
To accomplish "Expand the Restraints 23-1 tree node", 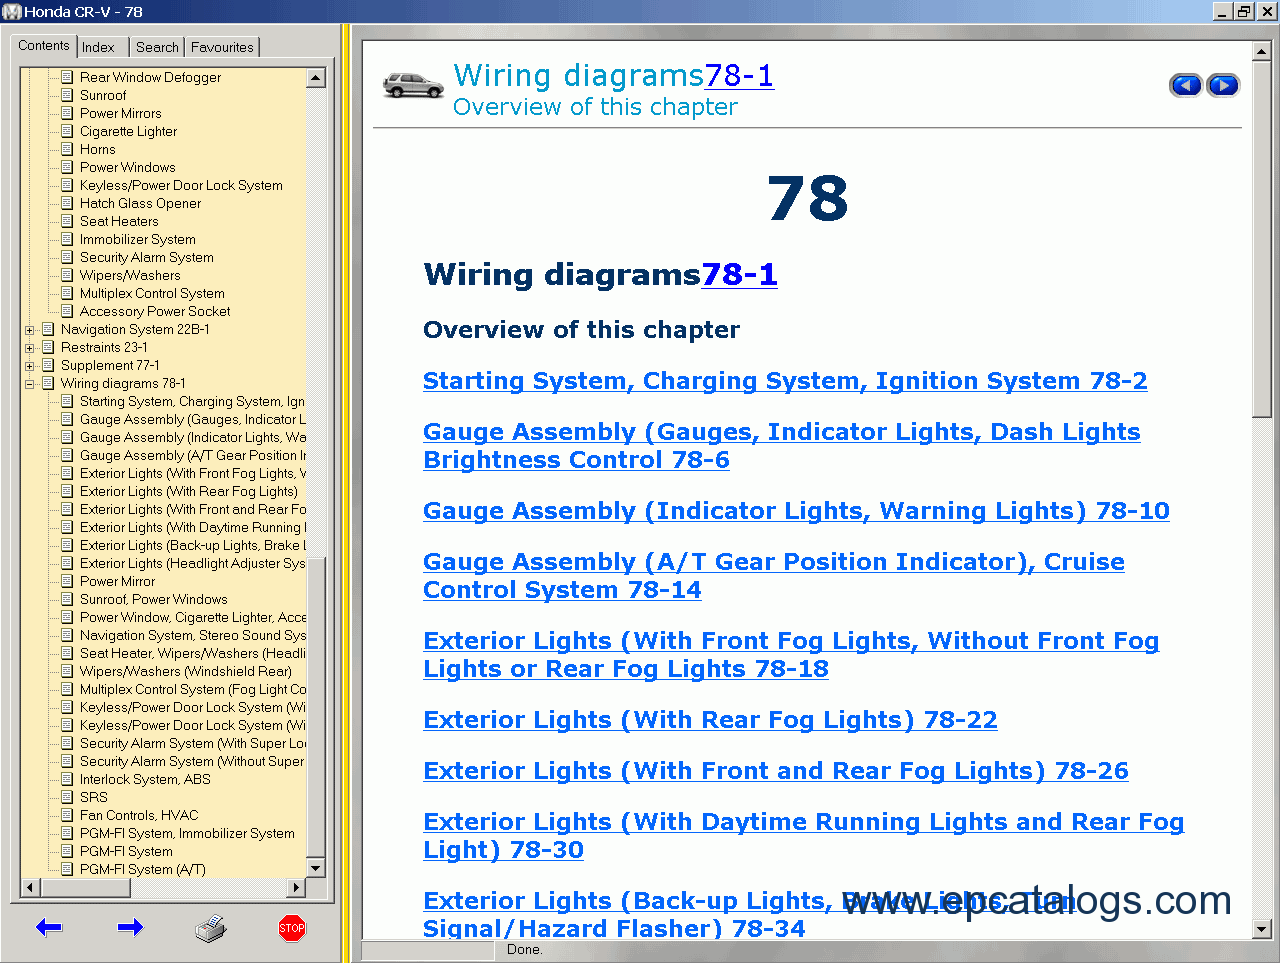I will point(30,348).
